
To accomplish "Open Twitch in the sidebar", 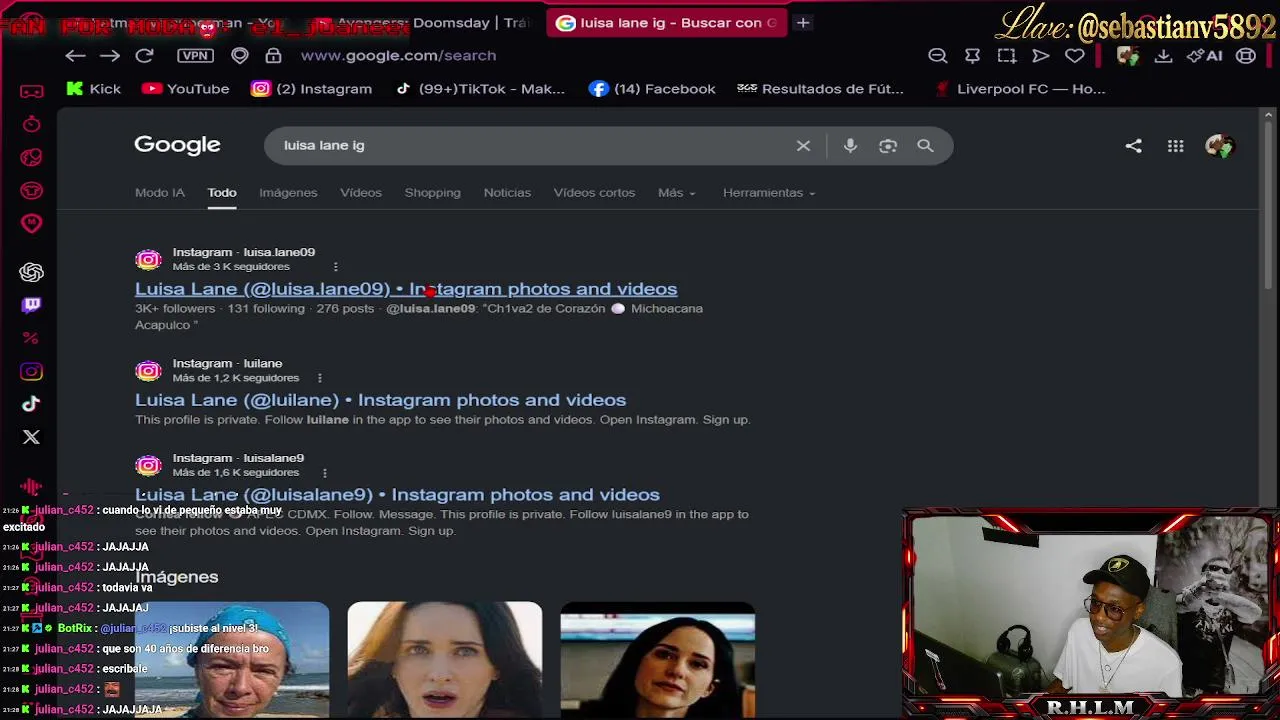I will click(32, 305).
